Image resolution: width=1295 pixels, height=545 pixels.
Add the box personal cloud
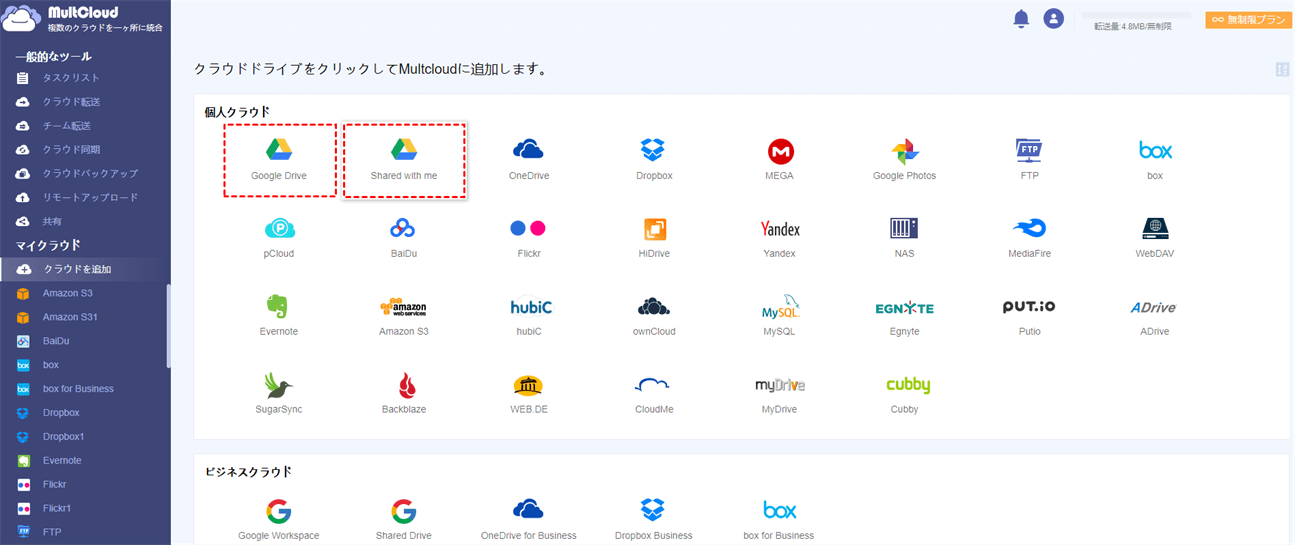point(1155,160)
